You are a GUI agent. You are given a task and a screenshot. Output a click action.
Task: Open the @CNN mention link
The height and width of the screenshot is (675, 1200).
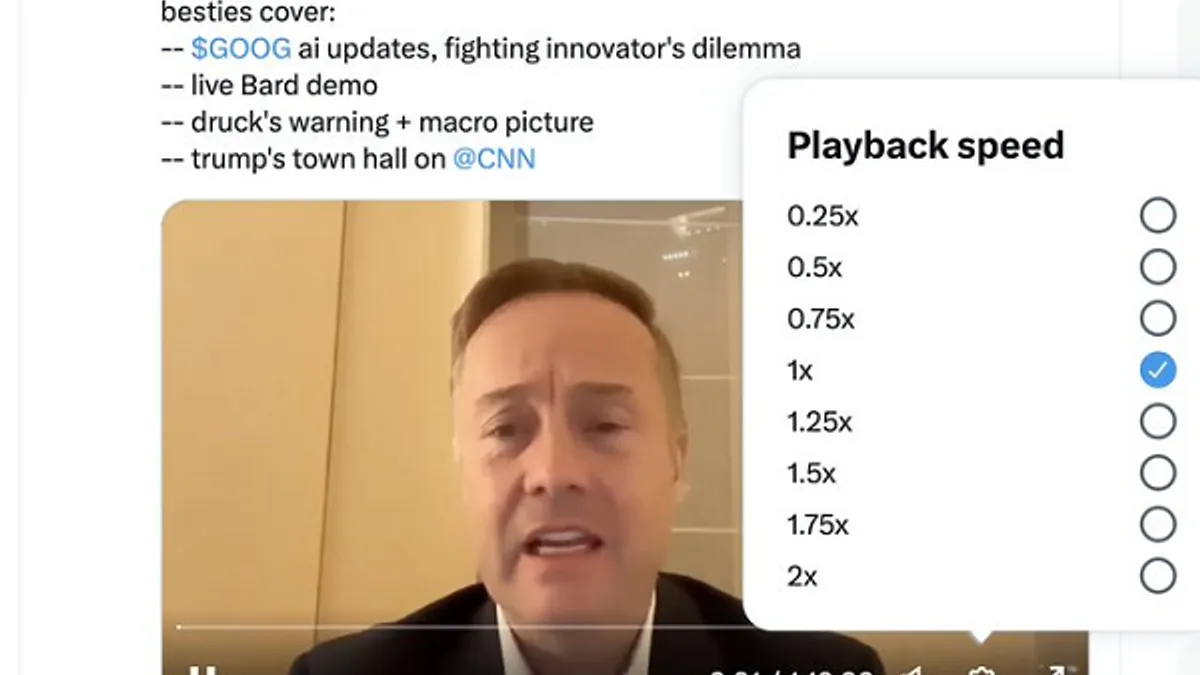coord(494,158)
